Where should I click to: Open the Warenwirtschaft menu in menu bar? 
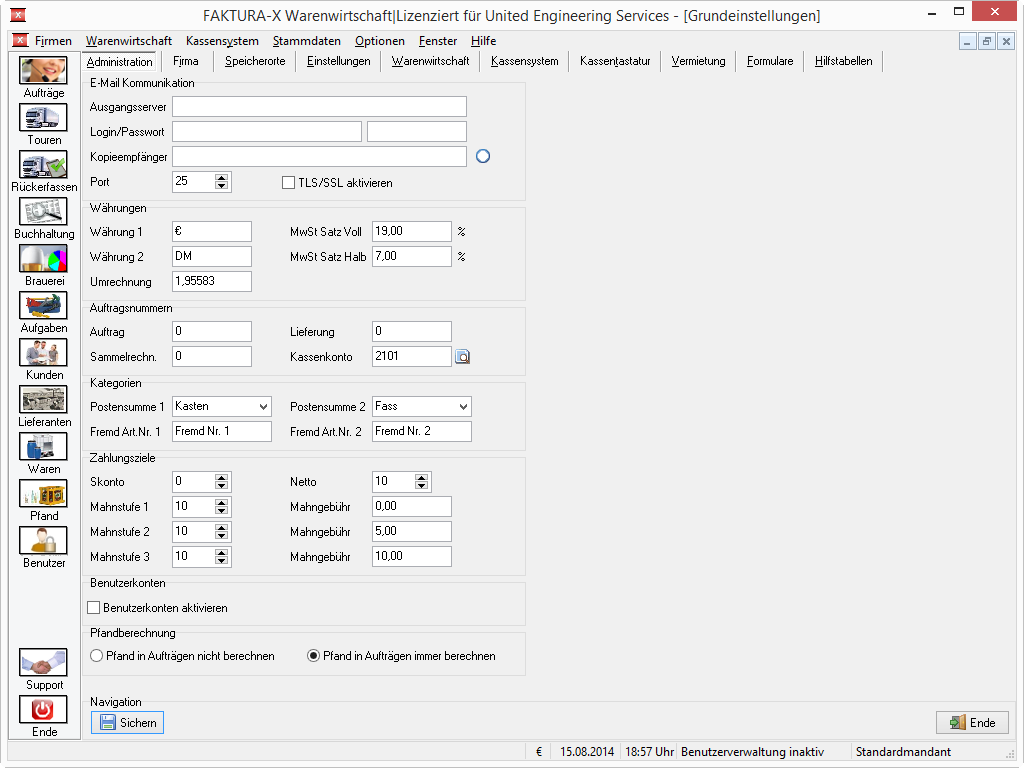click(129, 41)
